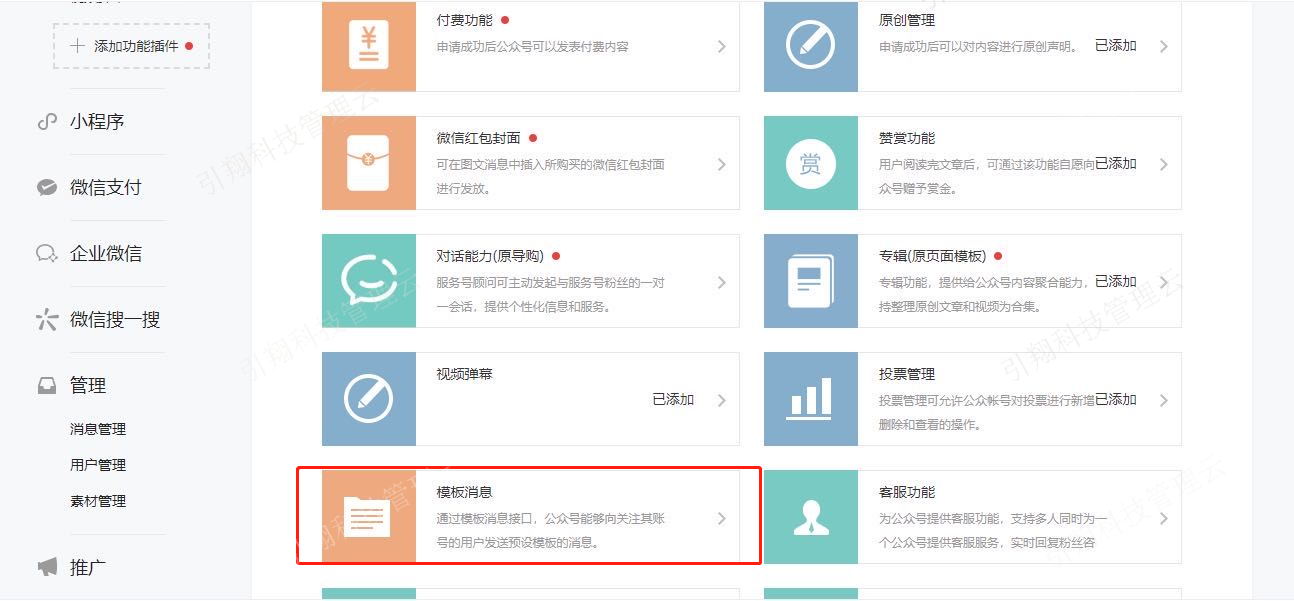The image size is (1294, 601).
Task: Open 小程序 in the sidebar
Action: point(97,122)
